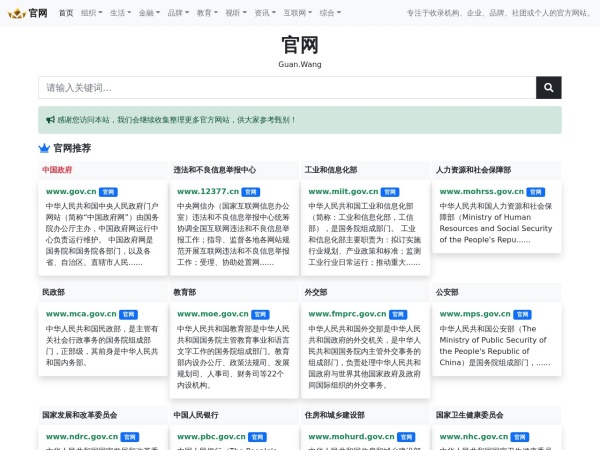Click the magnifier search button
The image size is (600, 450).
(549, 88)
